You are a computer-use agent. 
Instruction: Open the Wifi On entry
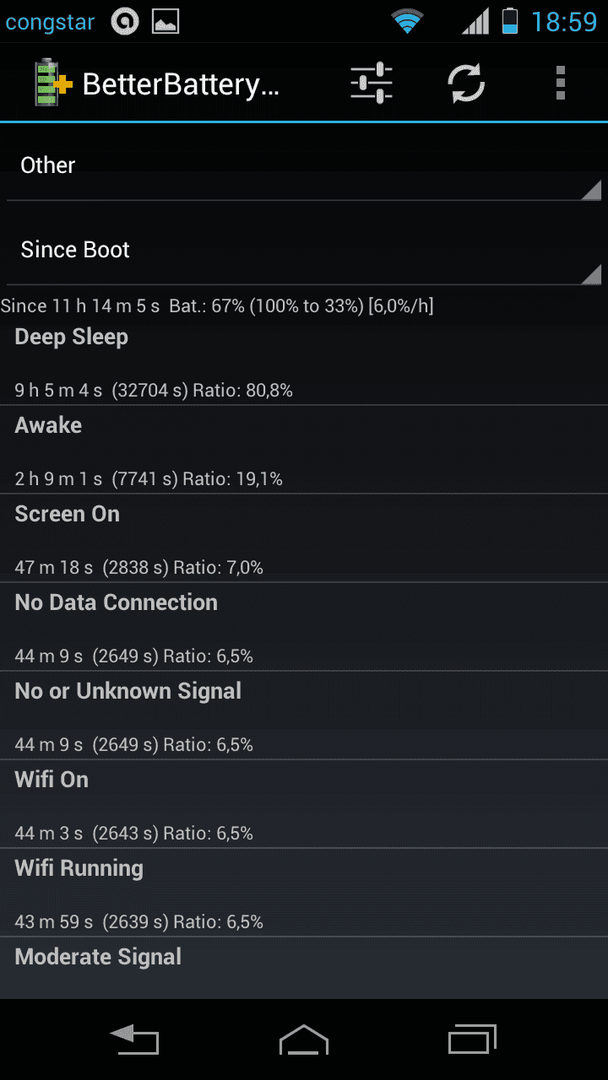point(304,804)
